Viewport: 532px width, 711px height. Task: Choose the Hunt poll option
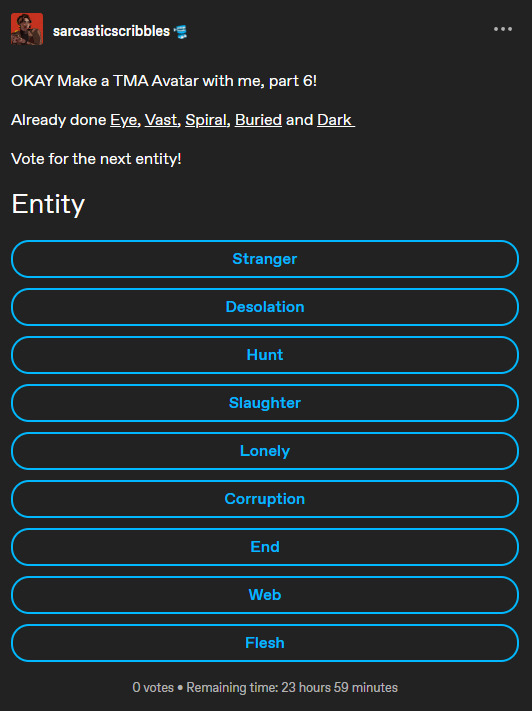265,355
